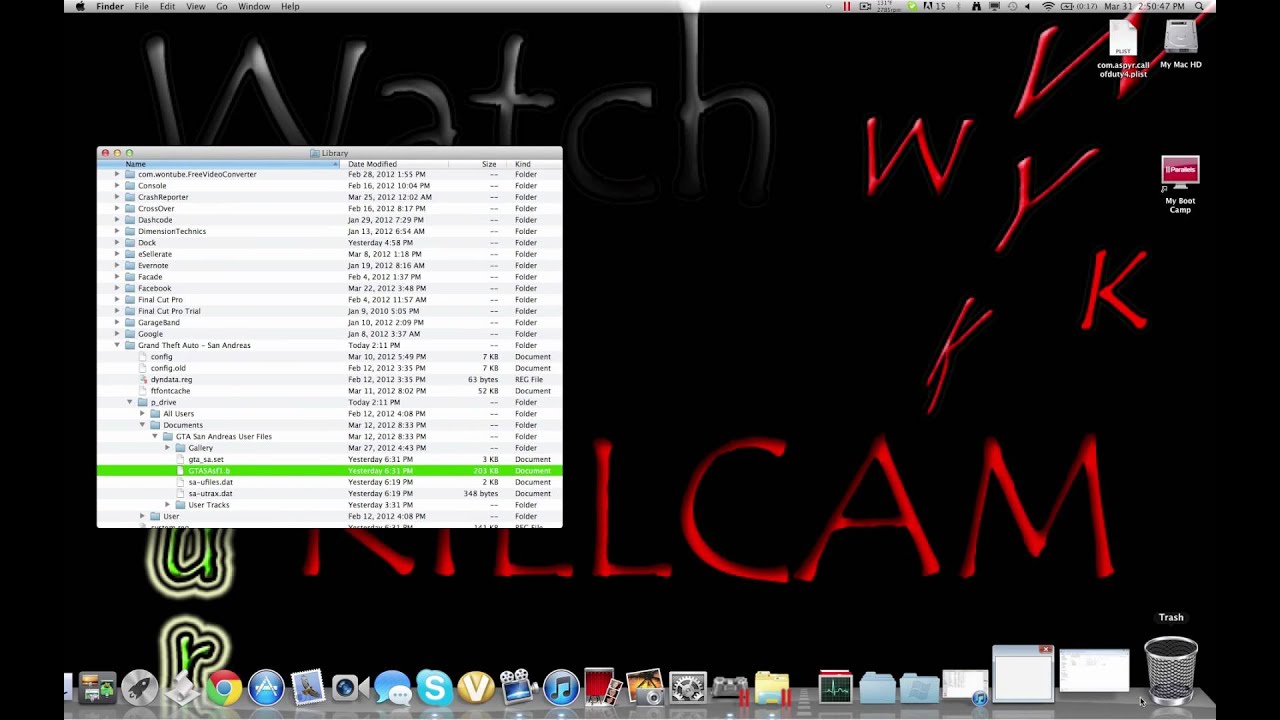Select the GTASAsf1.b file row
The image size is (1280, 720).
click(330, 471)
